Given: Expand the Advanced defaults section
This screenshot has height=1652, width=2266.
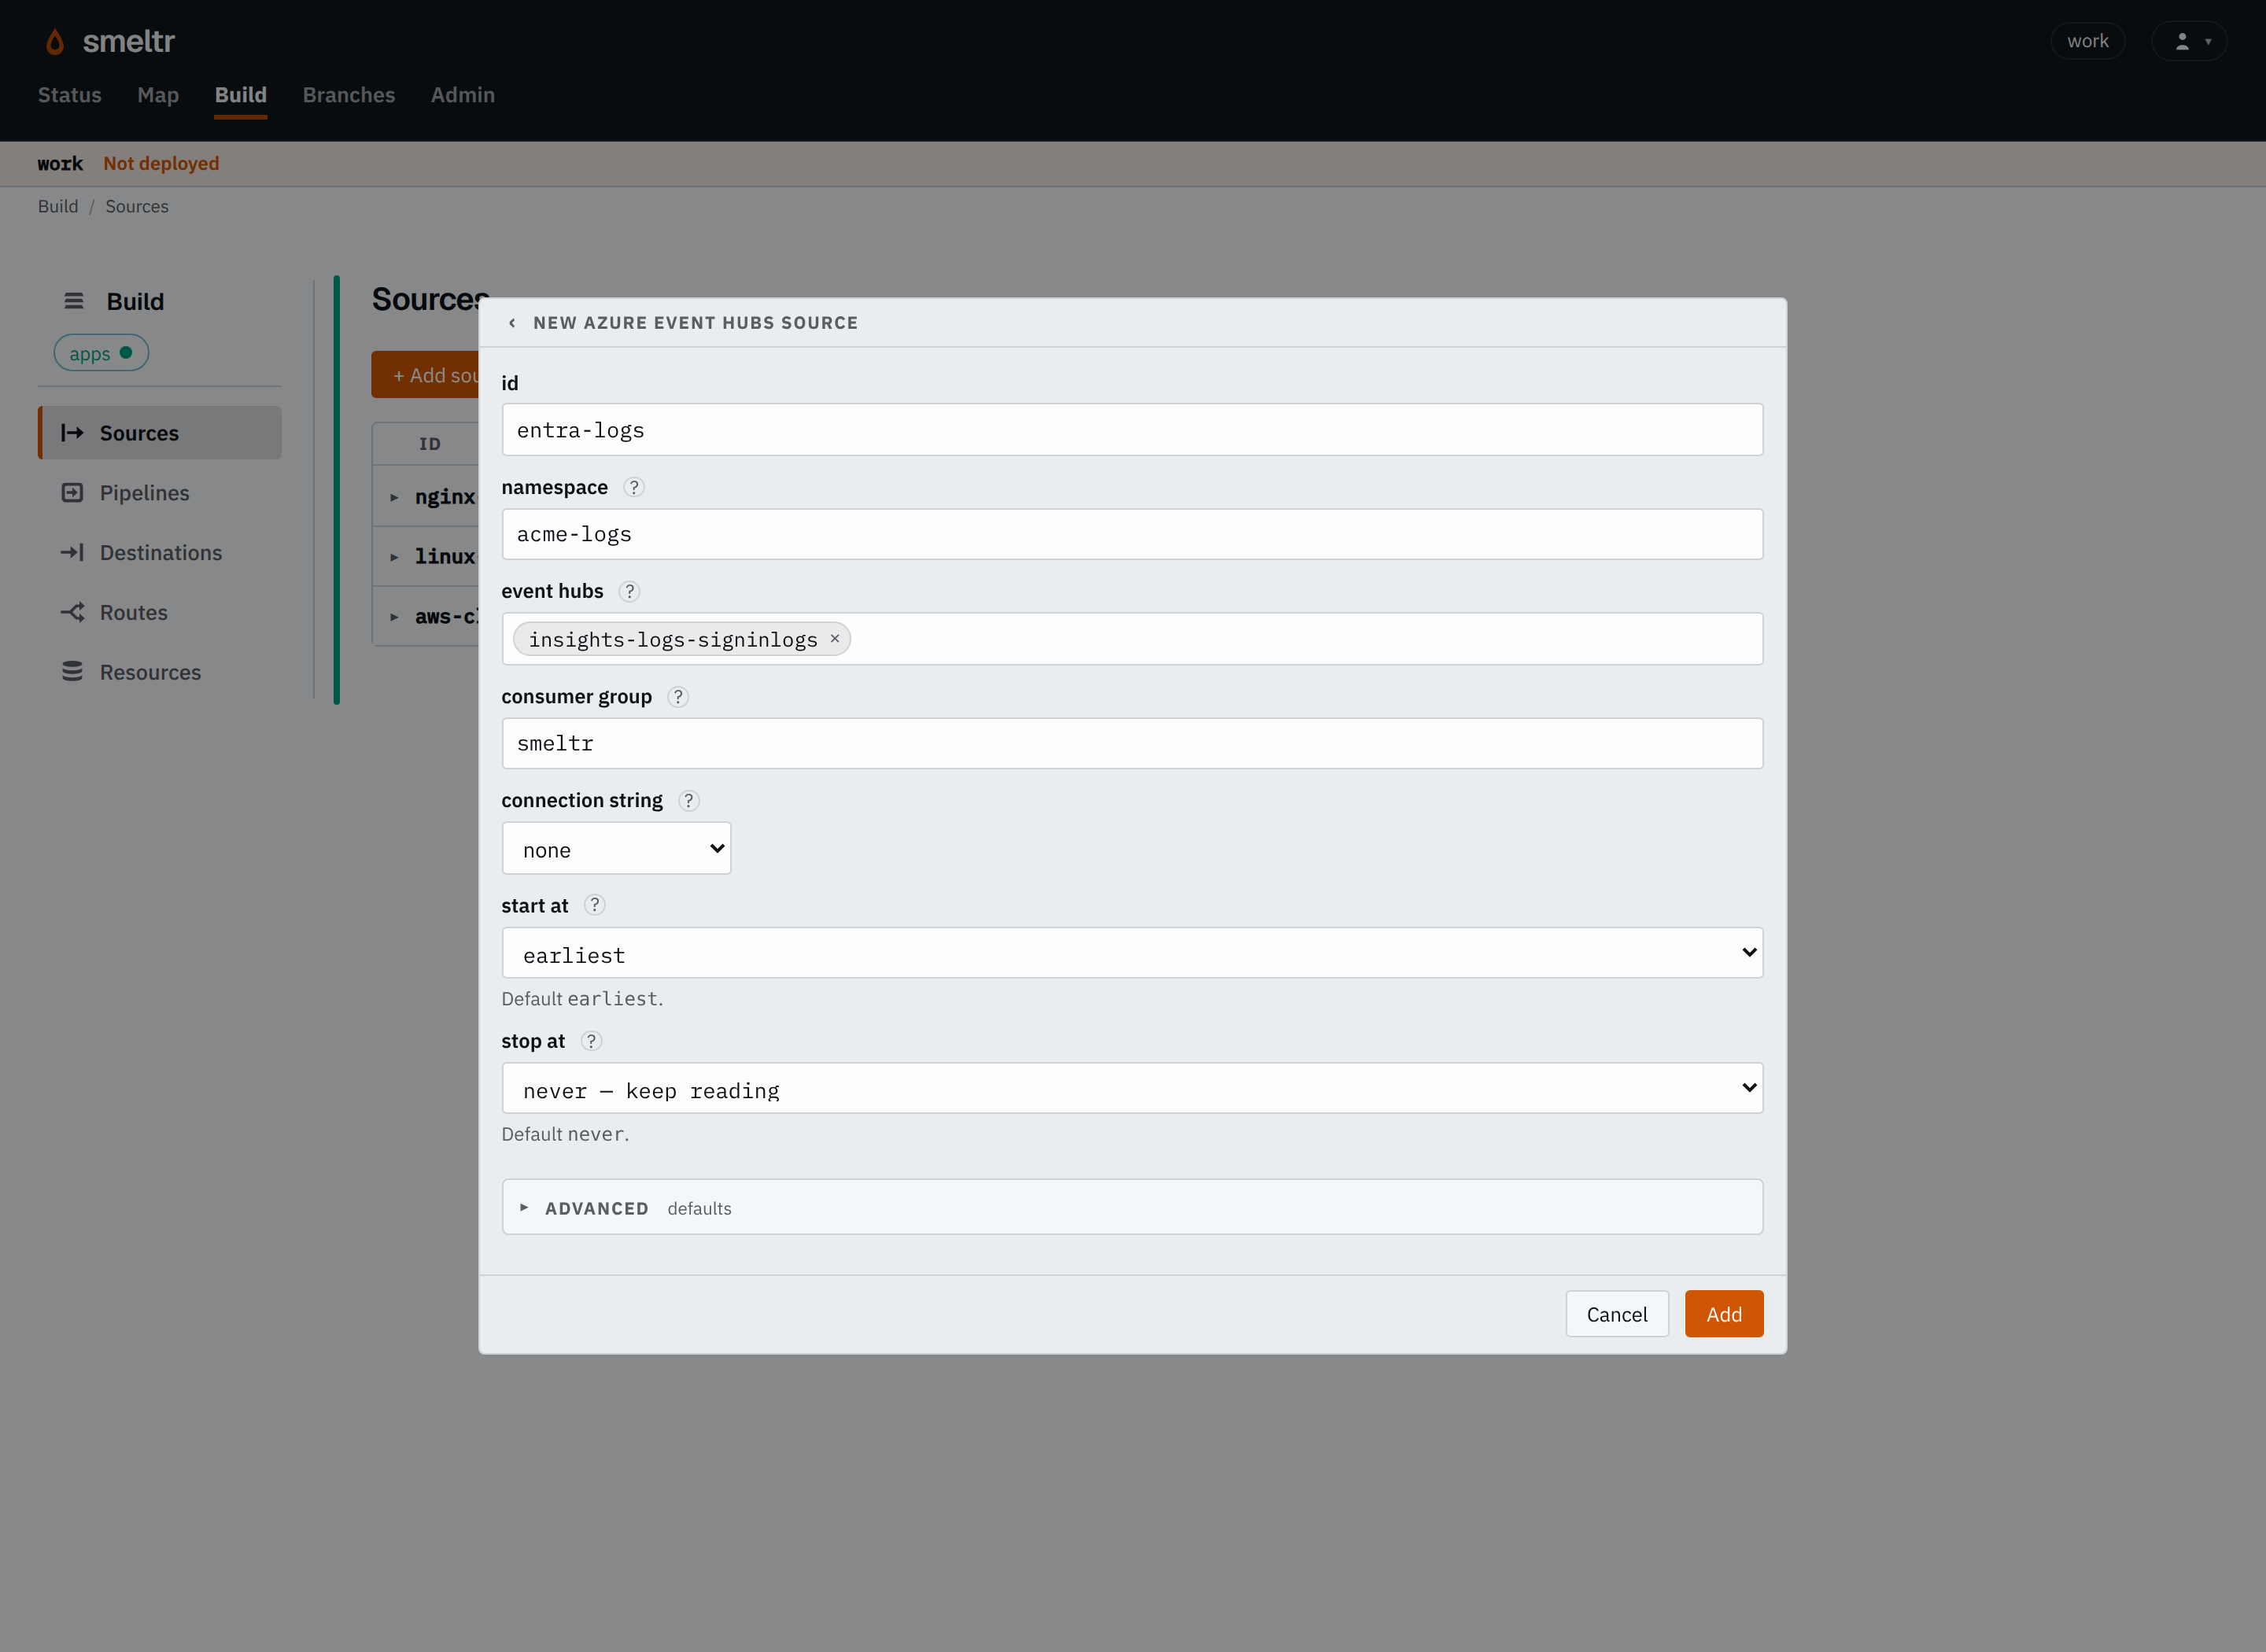Looking at the screenshot, I should pyautogui.click(x=1132, y=1208).
